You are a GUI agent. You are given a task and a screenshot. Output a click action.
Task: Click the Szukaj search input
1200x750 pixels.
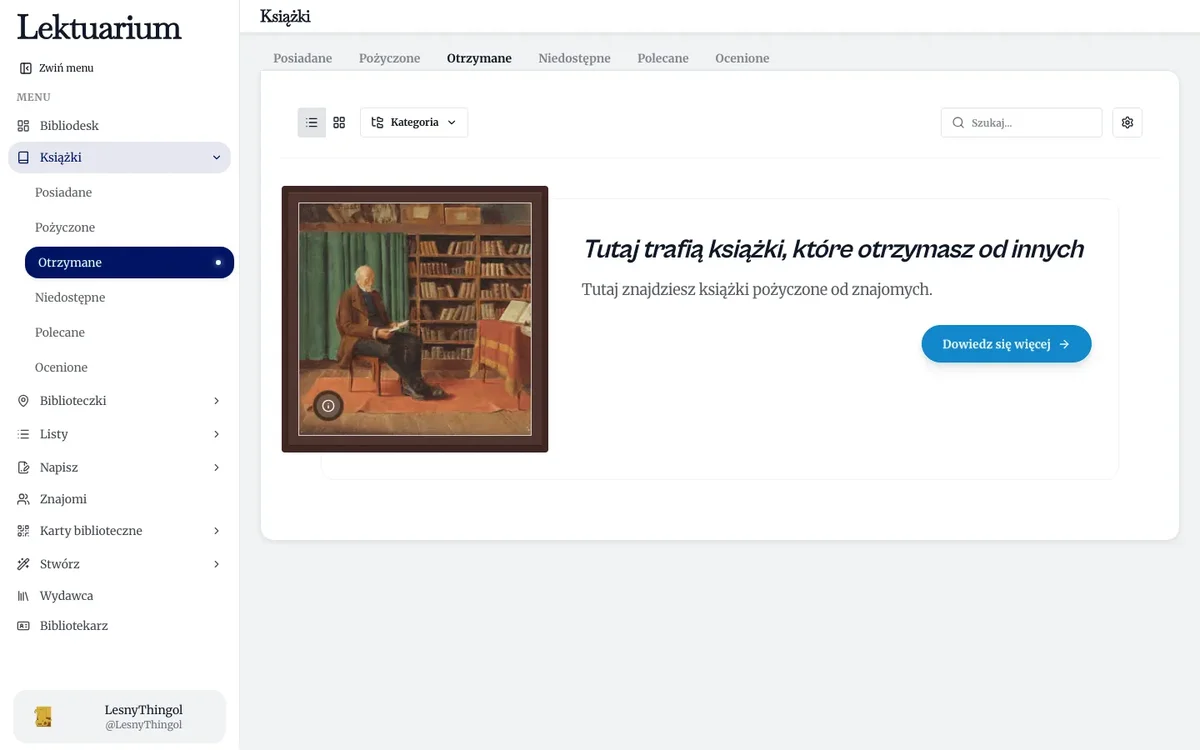(x=1021, y=122)
